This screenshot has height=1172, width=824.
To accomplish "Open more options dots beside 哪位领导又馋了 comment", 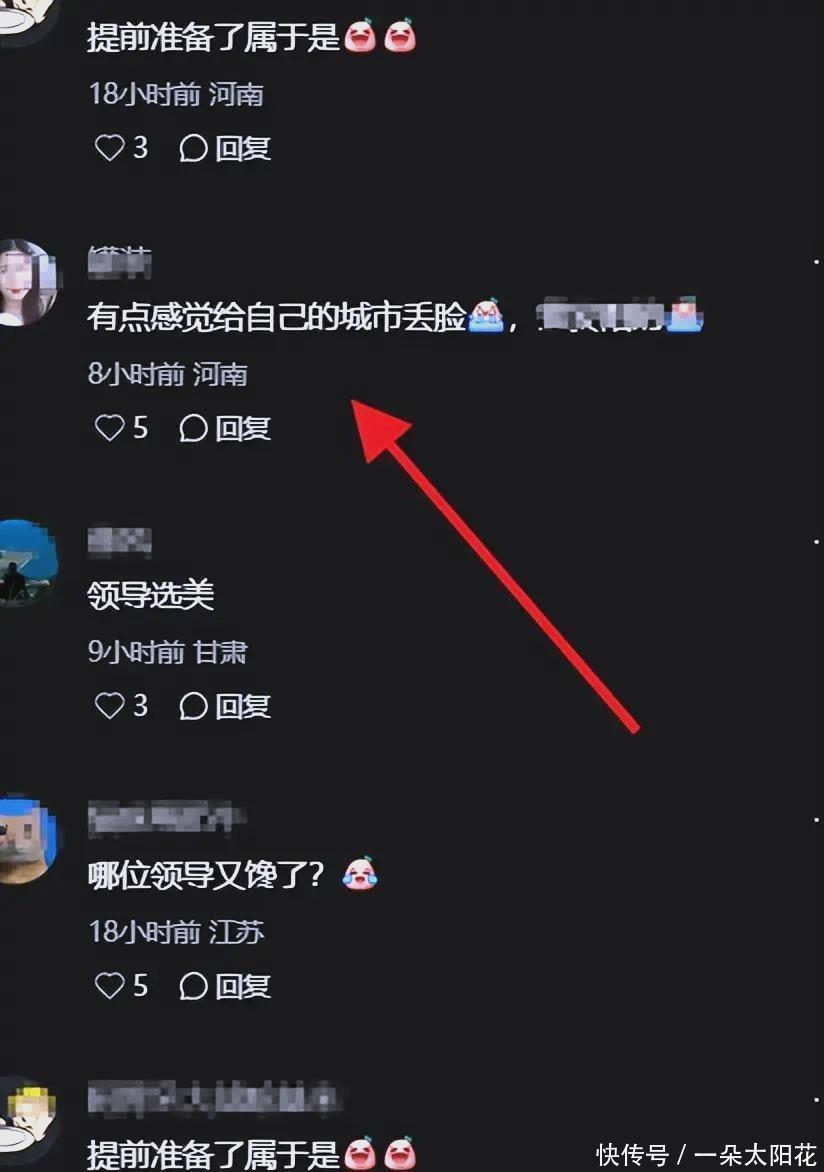I will point(816,820).
